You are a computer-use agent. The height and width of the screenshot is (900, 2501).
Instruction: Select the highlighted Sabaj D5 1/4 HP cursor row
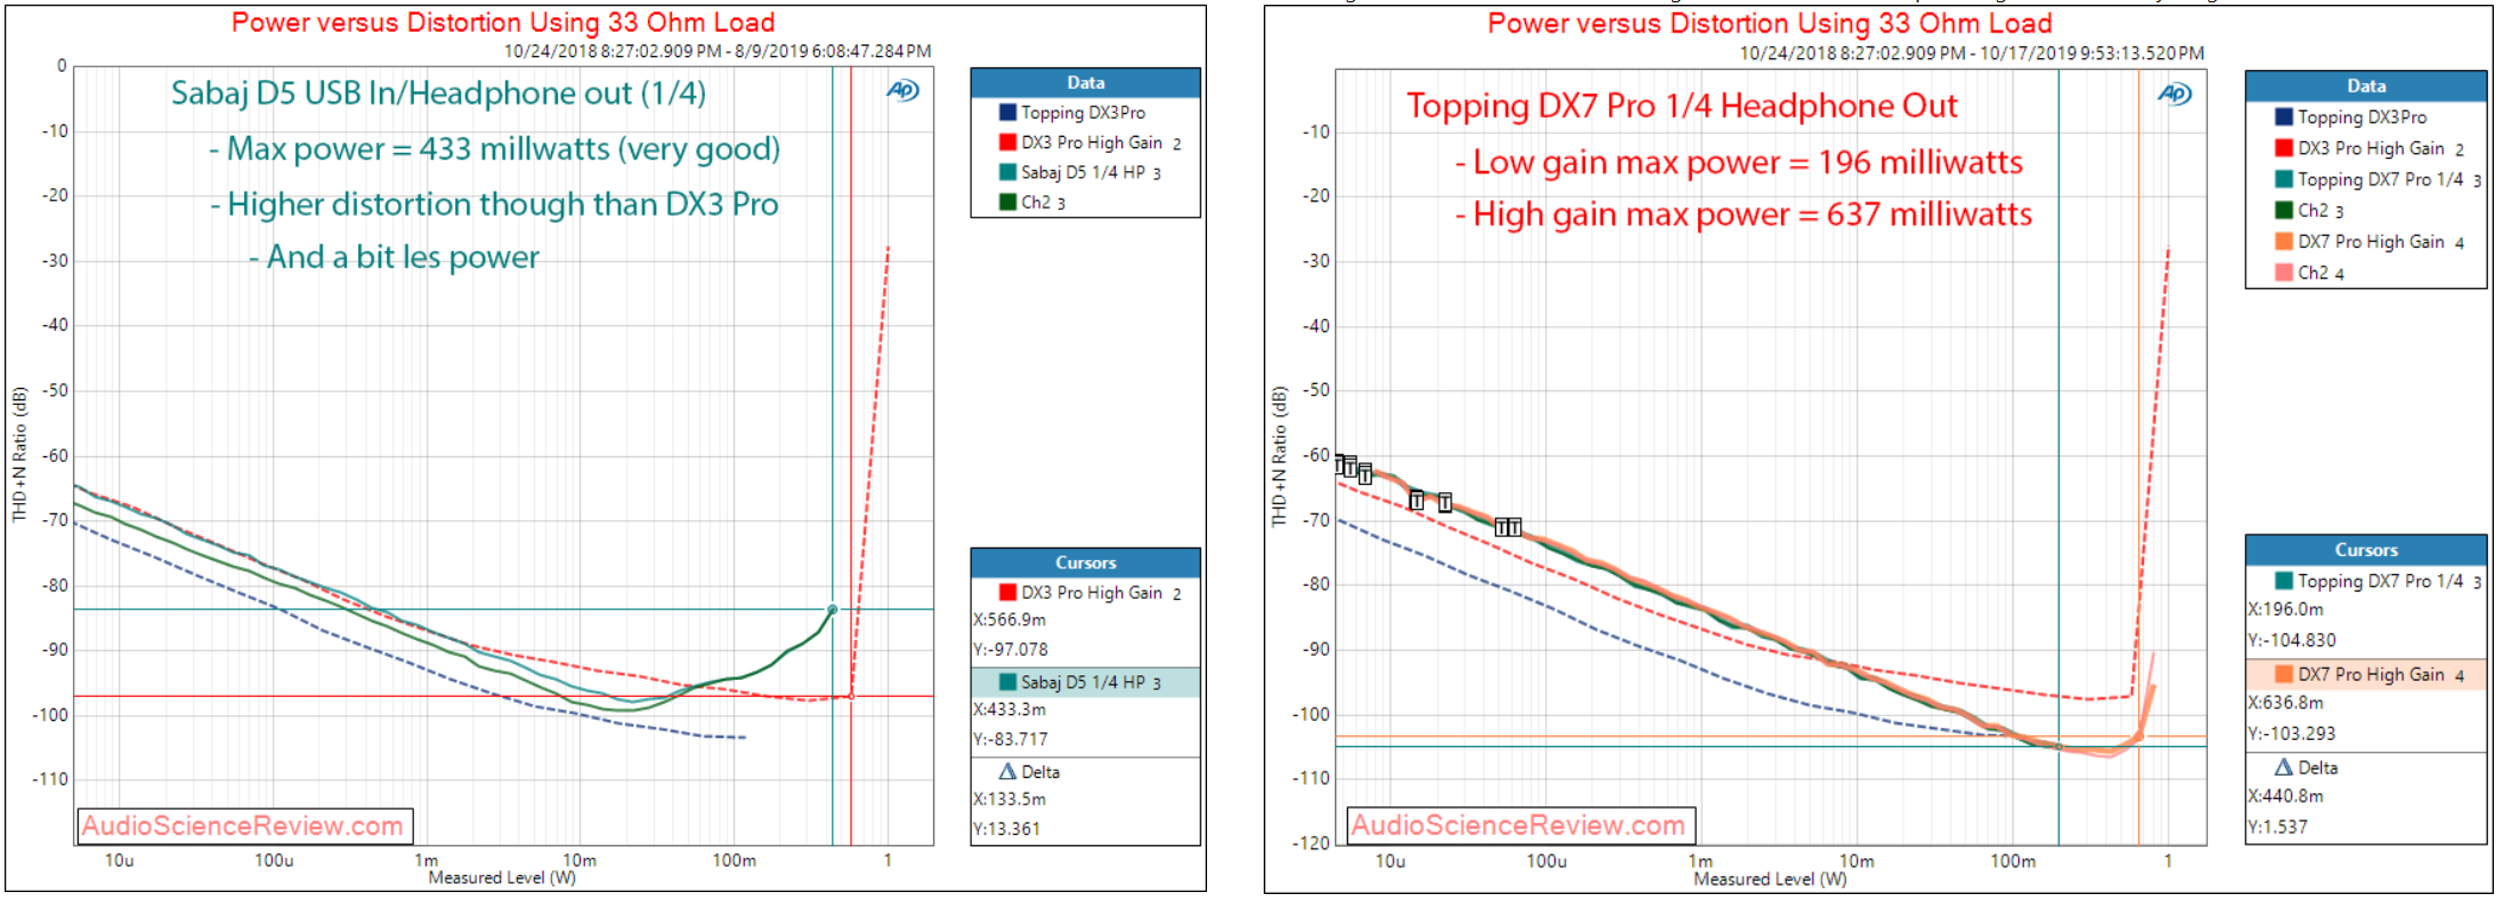click(1085, 682)
